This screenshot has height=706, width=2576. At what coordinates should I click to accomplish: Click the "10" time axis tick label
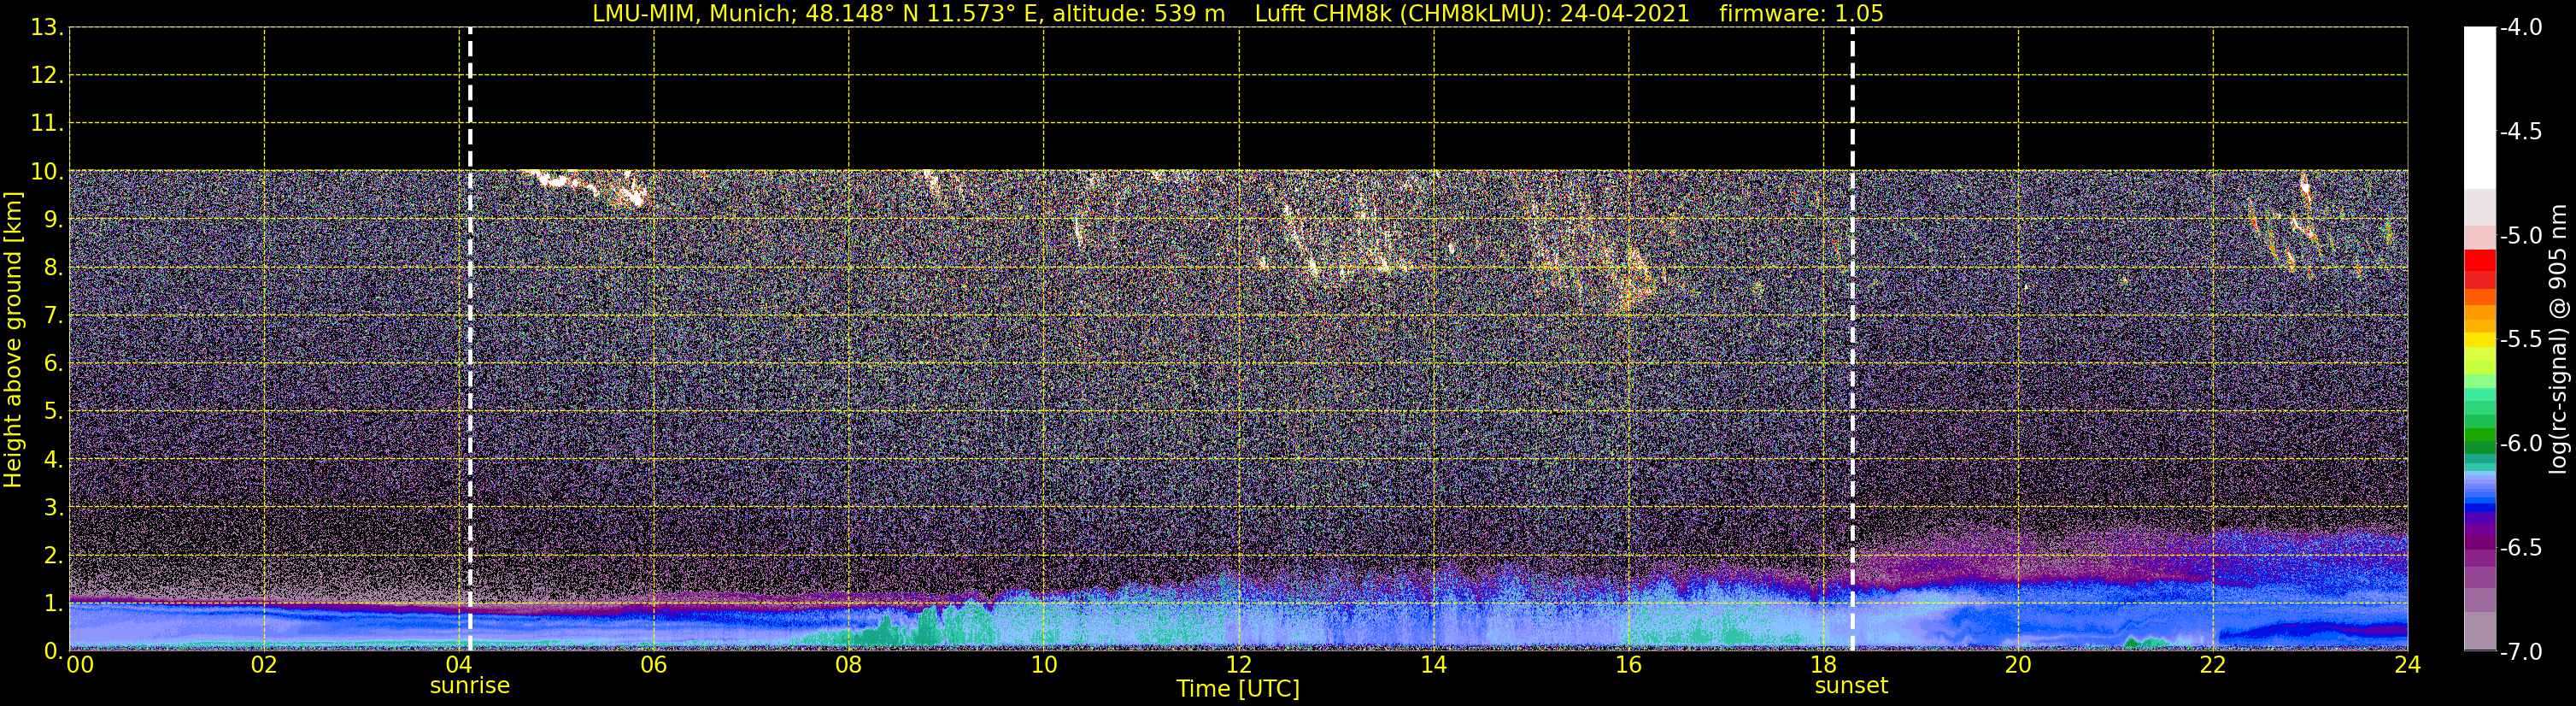pos(1044,665)
